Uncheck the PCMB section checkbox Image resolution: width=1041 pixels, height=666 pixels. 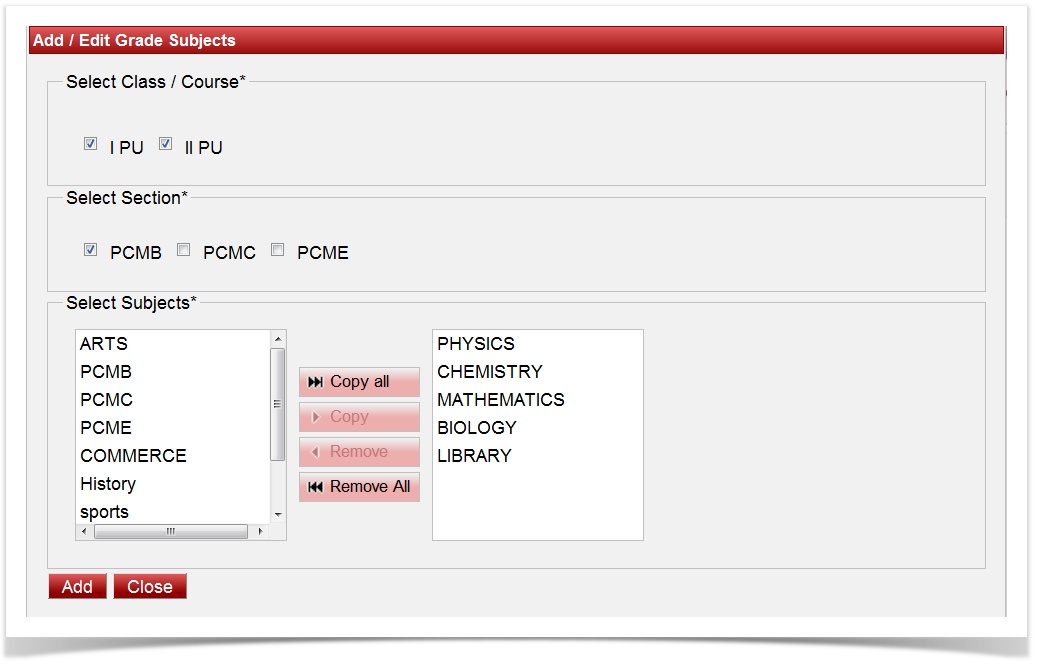click(x=91, y=250)
